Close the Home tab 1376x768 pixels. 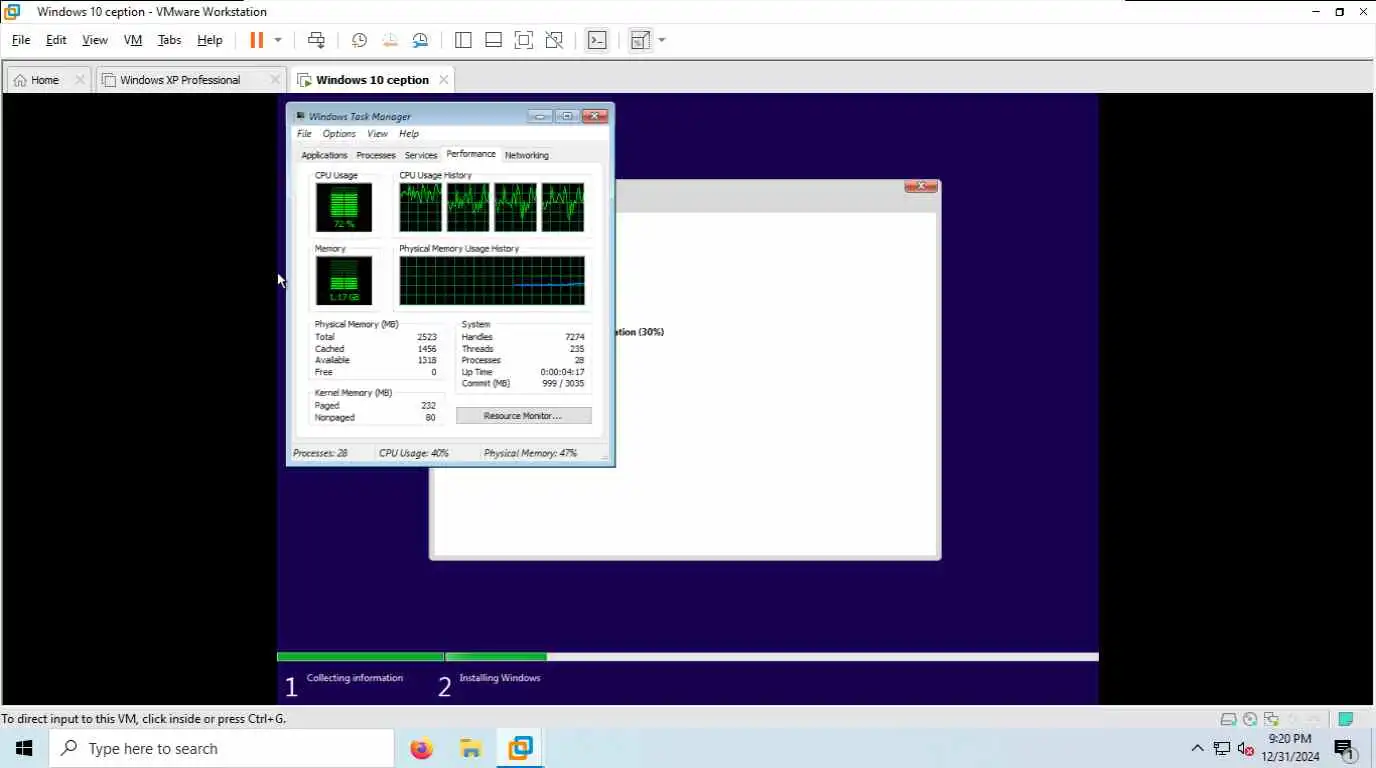click(x=80, y=80)
